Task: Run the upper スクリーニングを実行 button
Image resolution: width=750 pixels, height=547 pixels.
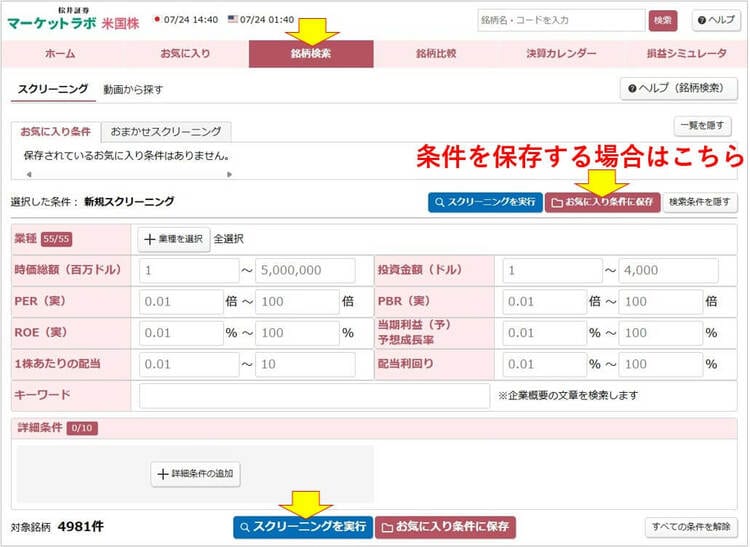Action: click(485, 202)
